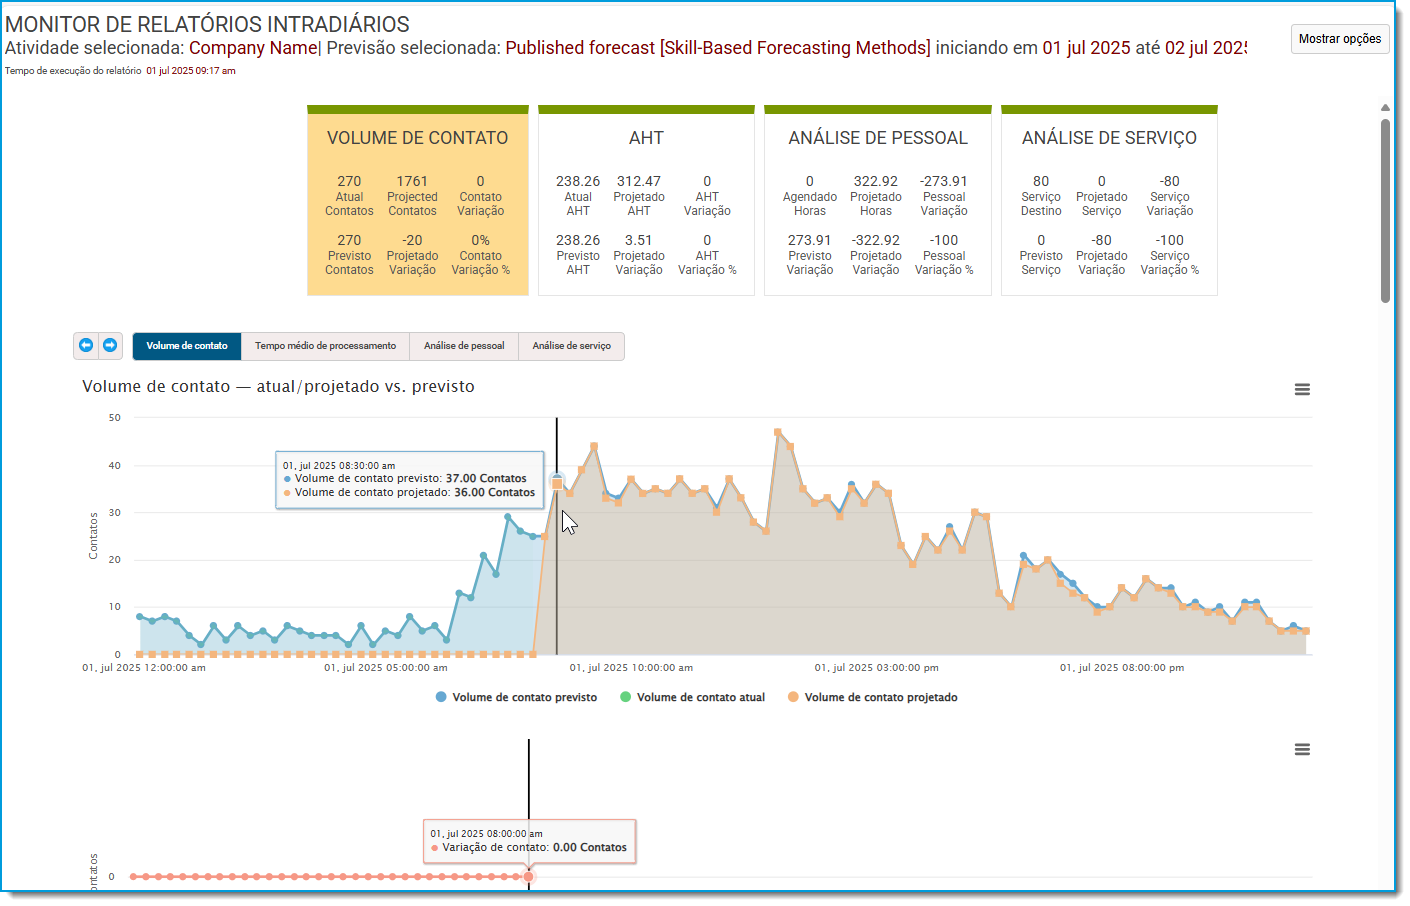Click the 'Company Name' activity text

pyautogui.click(x=253, y=48)
